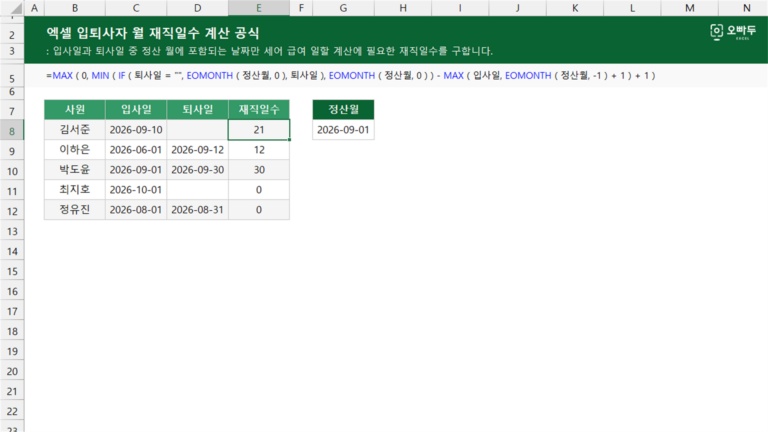The width and height of the screenshot is (768, 432).
Task: Click the title '엑셀 입퇴사자 월 재직일수 계산 공식'
Action: click(153, 33)
